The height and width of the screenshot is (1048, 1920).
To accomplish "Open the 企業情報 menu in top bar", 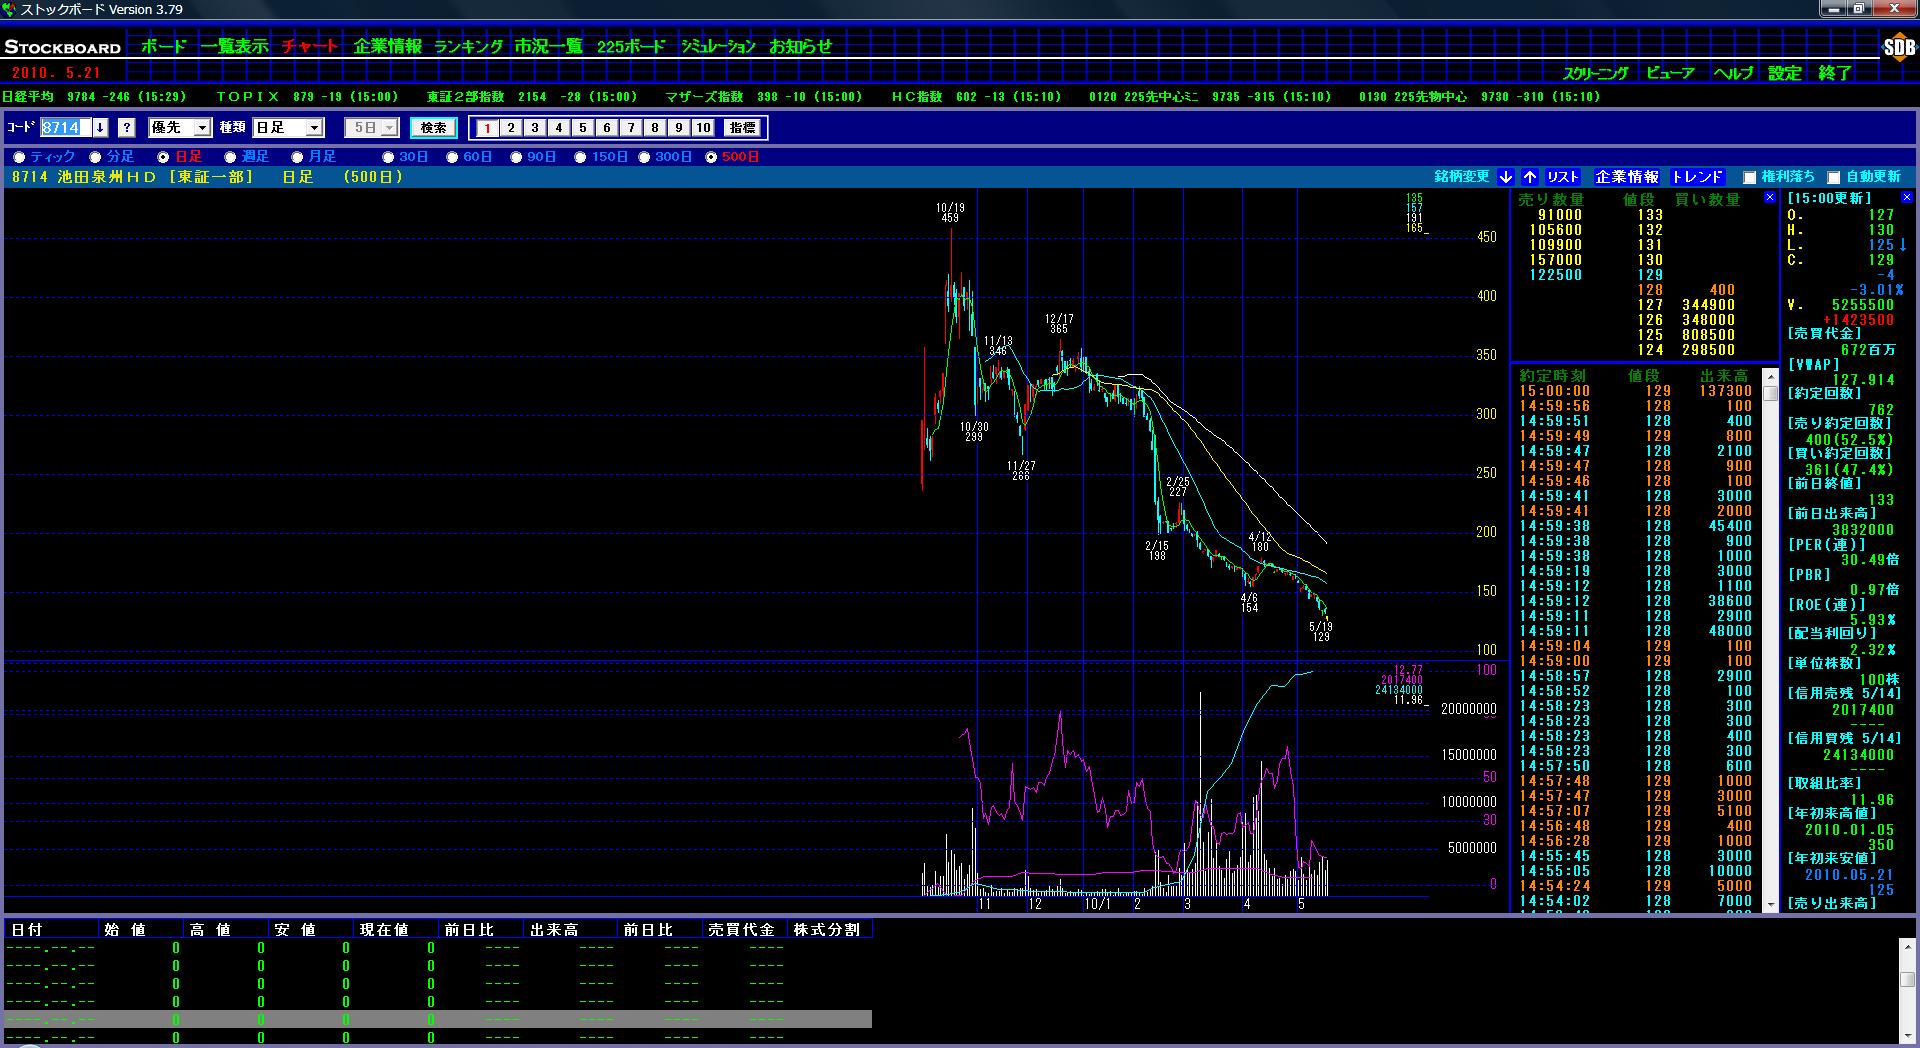I will 387,46.
